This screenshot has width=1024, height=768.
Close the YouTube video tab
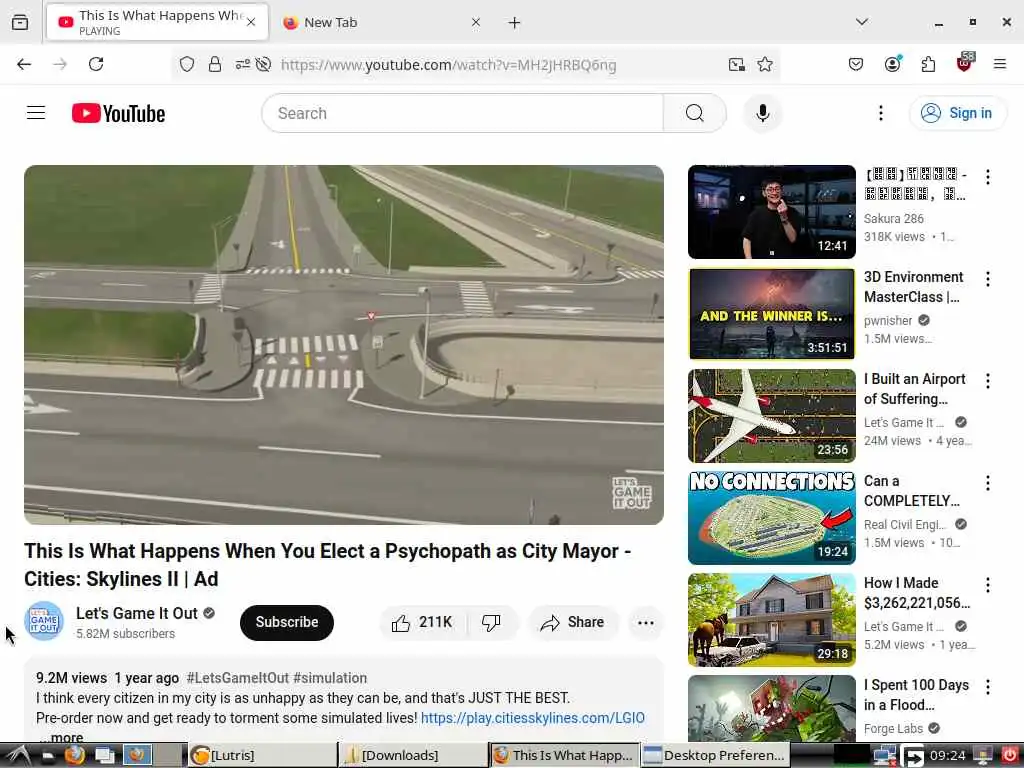251,22
